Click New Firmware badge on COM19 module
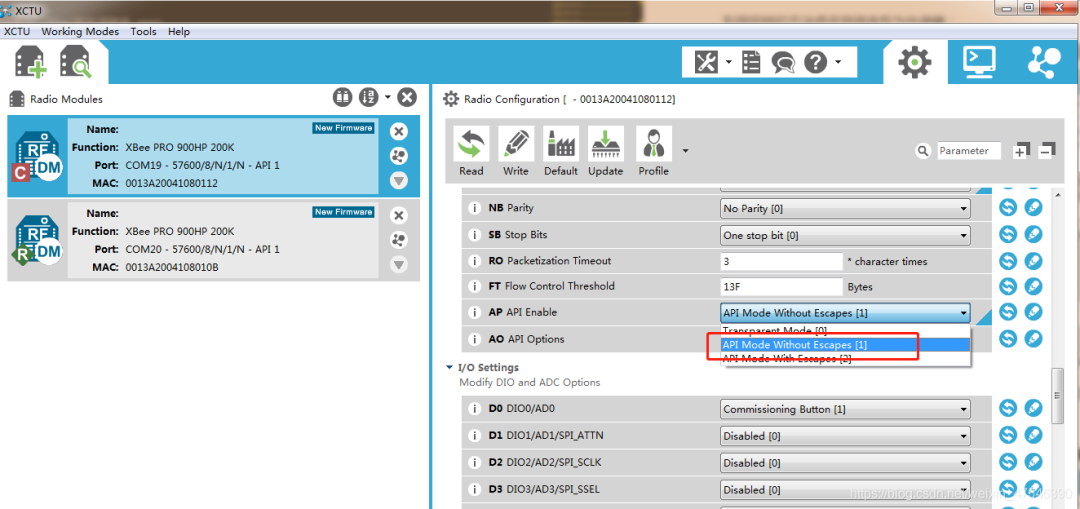This screenshot has width=1080, height=509. 344,128
